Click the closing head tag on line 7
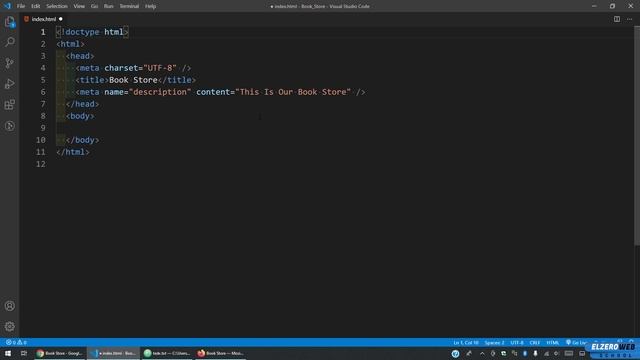Image resolution: width=640 pixels, height=360 pixels. tap(82, 104)
